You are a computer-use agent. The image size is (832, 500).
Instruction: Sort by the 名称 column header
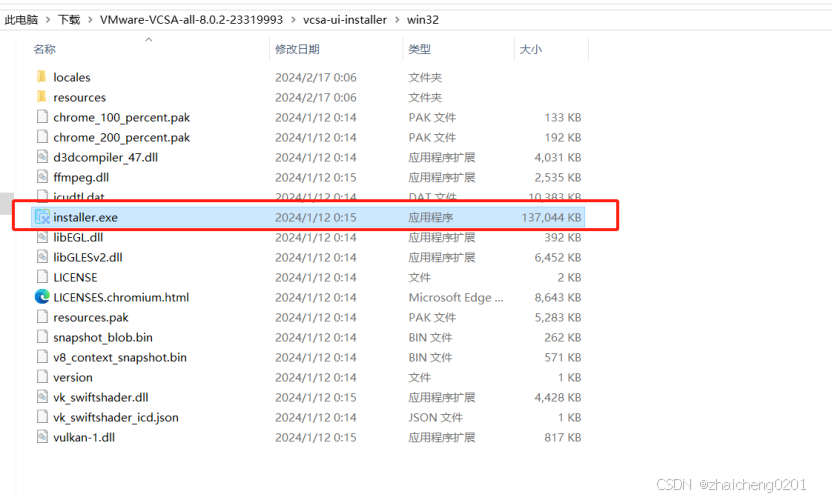point(44,49)
